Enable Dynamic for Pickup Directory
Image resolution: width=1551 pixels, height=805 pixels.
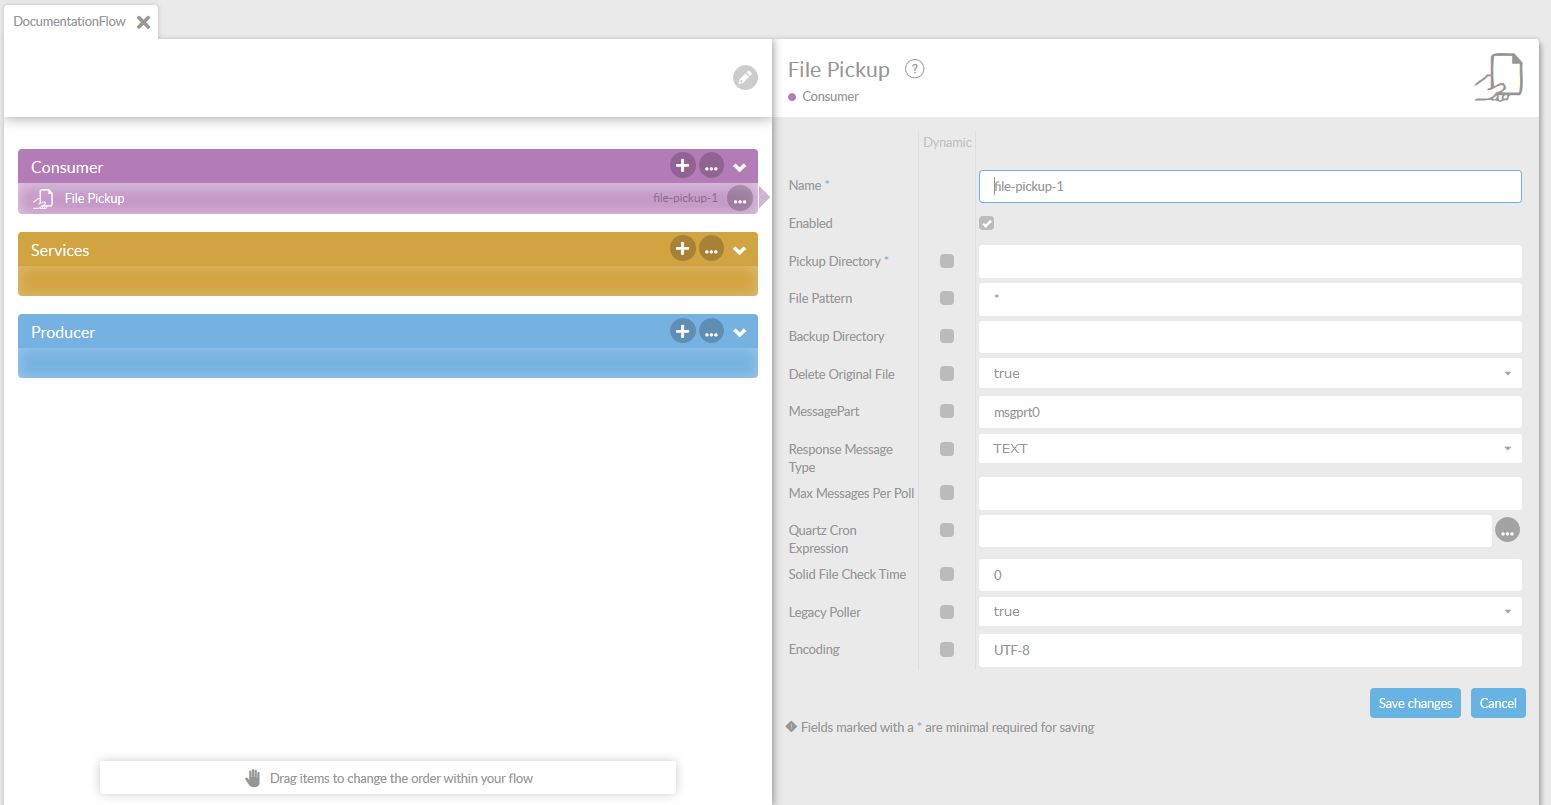[x=947, y=261]
